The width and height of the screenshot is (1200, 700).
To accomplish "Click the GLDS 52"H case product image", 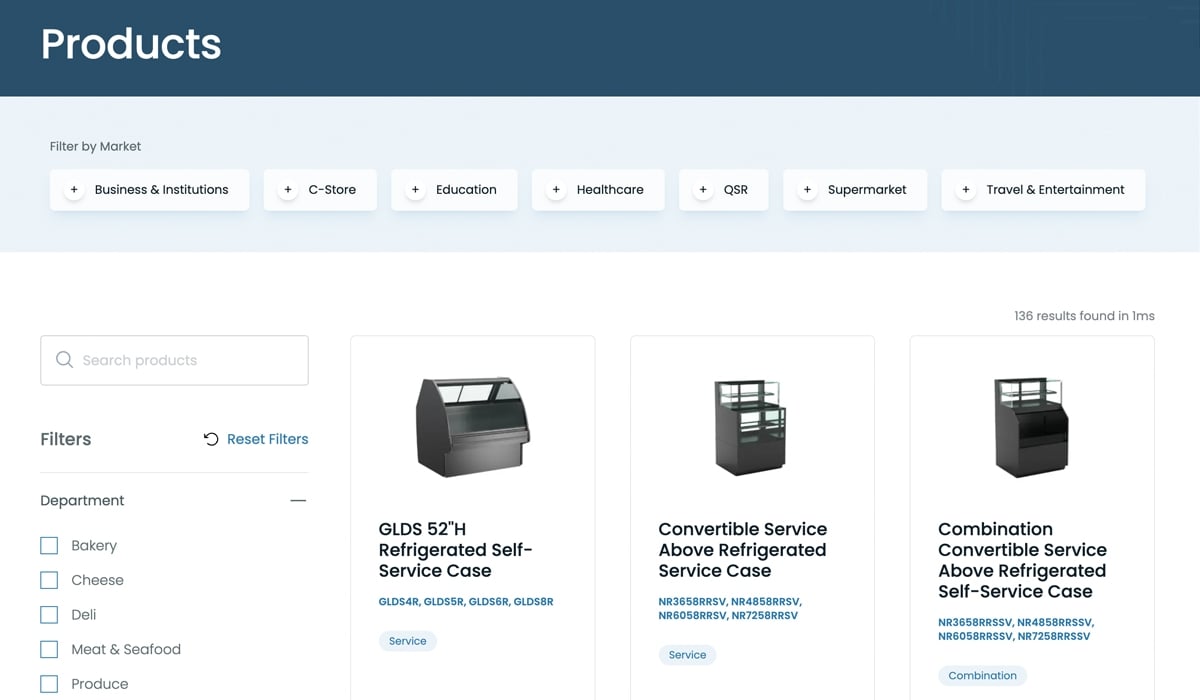I will coord(472,427).
